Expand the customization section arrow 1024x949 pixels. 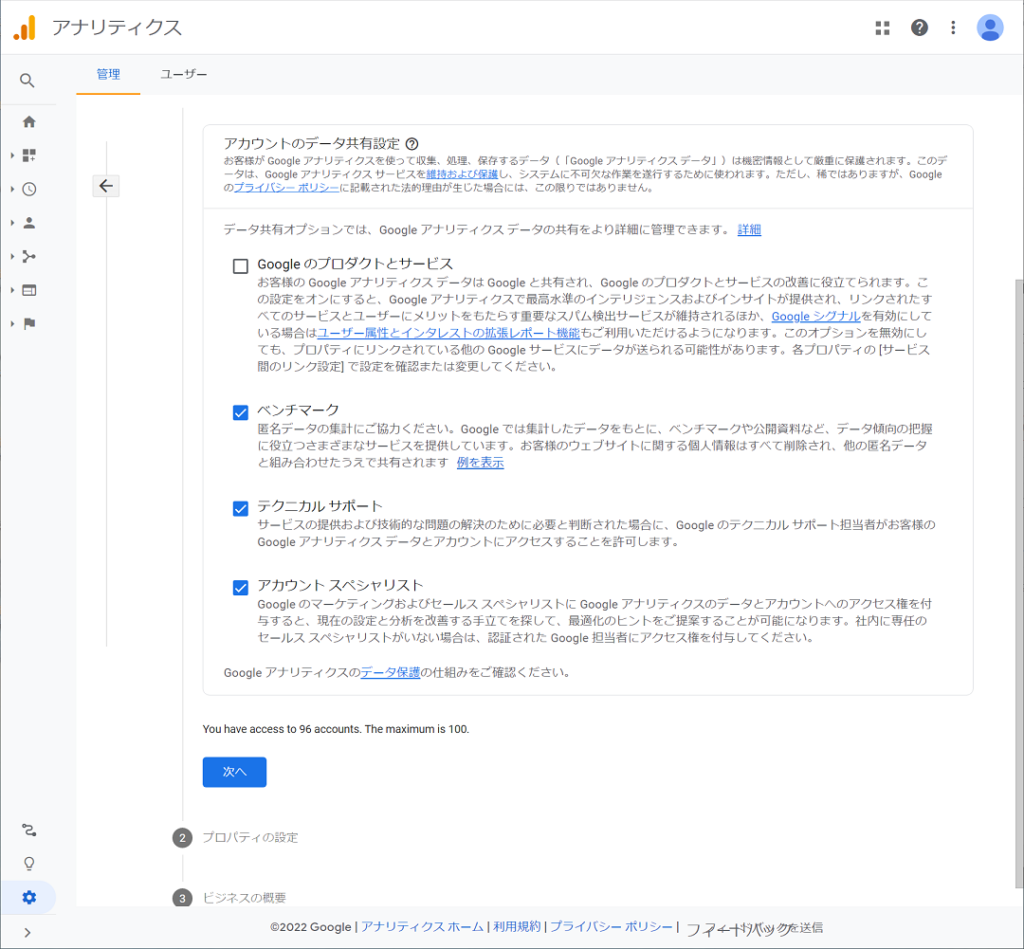tap(12, 155)
